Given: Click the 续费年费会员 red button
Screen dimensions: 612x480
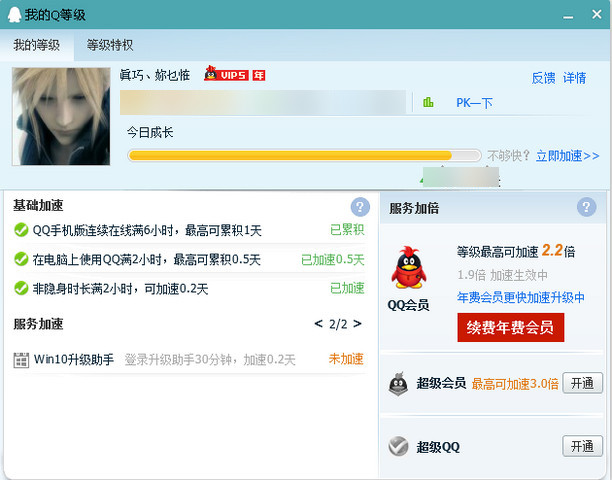Looking at the screenshot, I should coord(510,327).
